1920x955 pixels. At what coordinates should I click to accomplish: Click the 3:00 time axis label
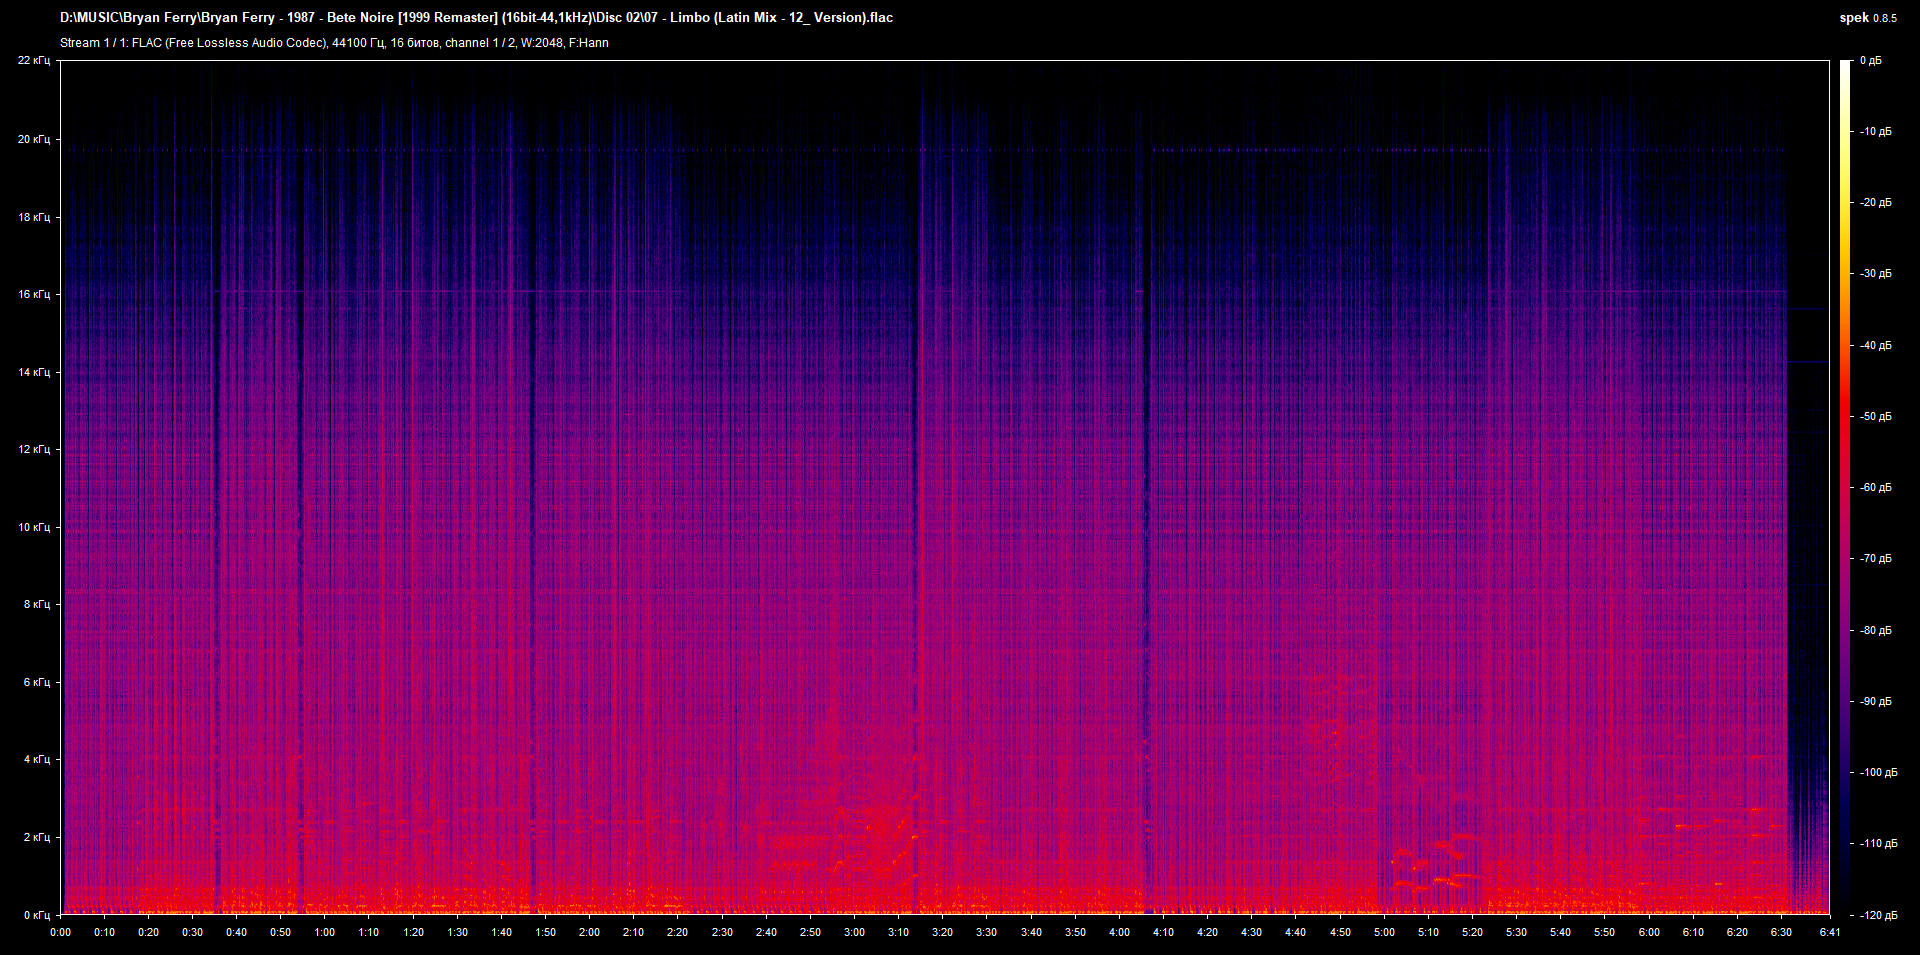click(854, 933)
